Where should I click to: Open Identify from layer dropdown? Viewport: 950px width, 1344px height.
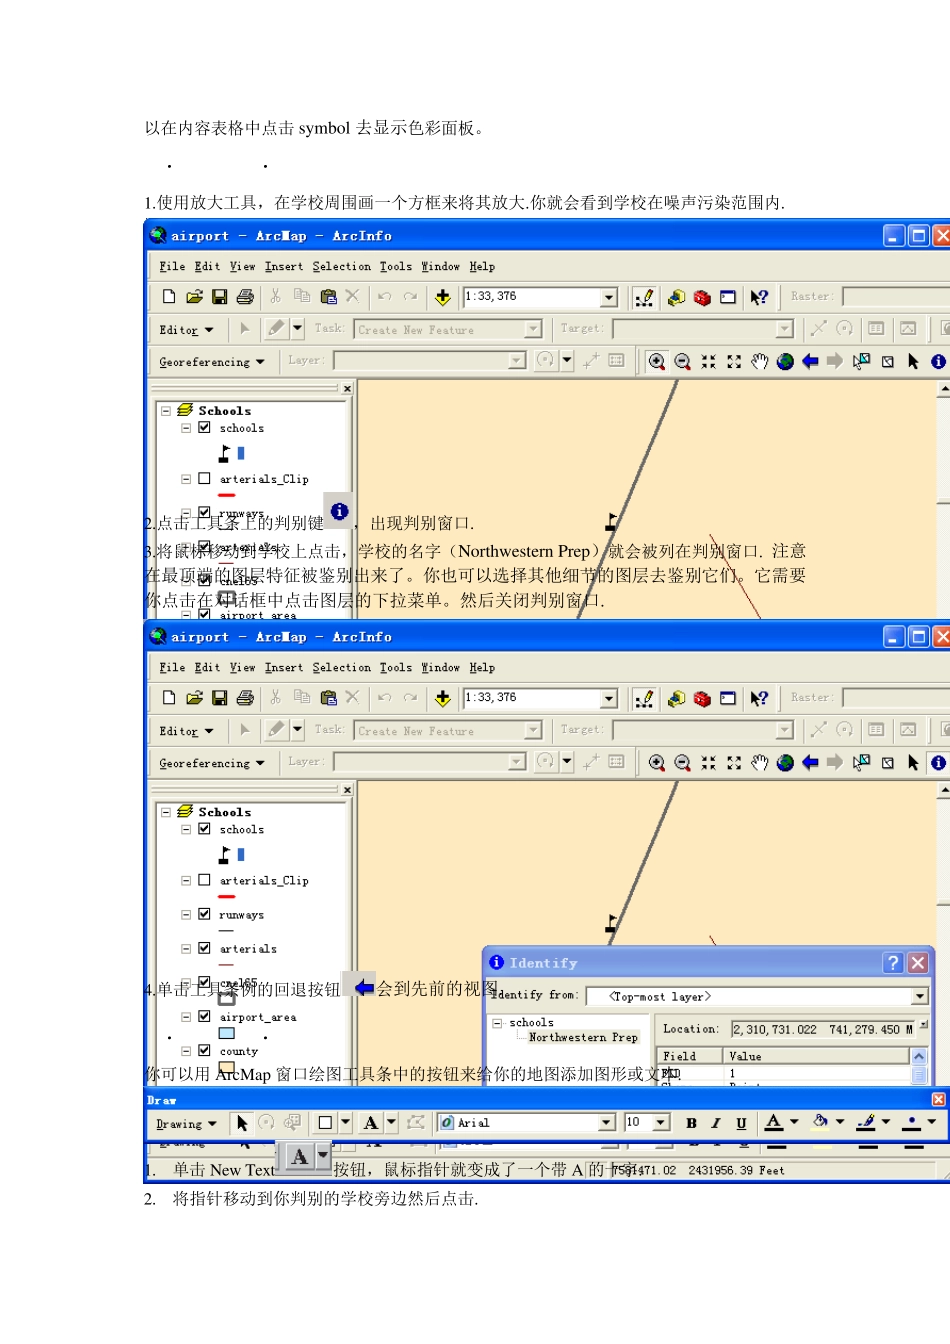(919, 996)
